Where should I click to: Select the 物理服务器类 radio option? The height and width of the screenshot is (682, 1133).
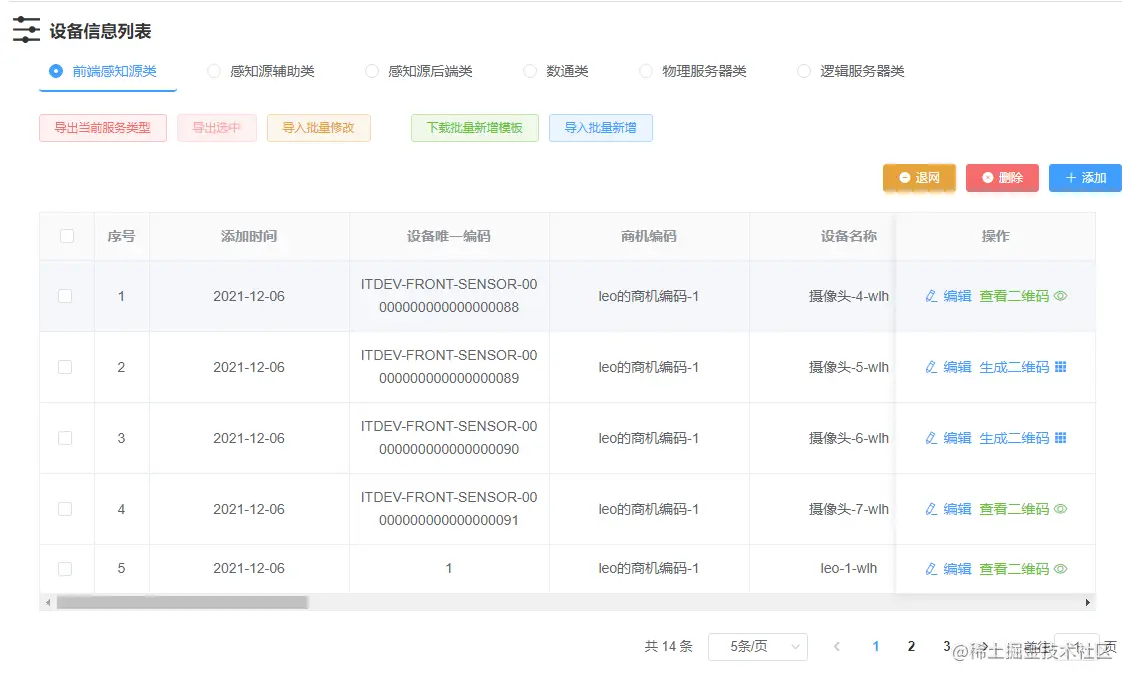646,71
